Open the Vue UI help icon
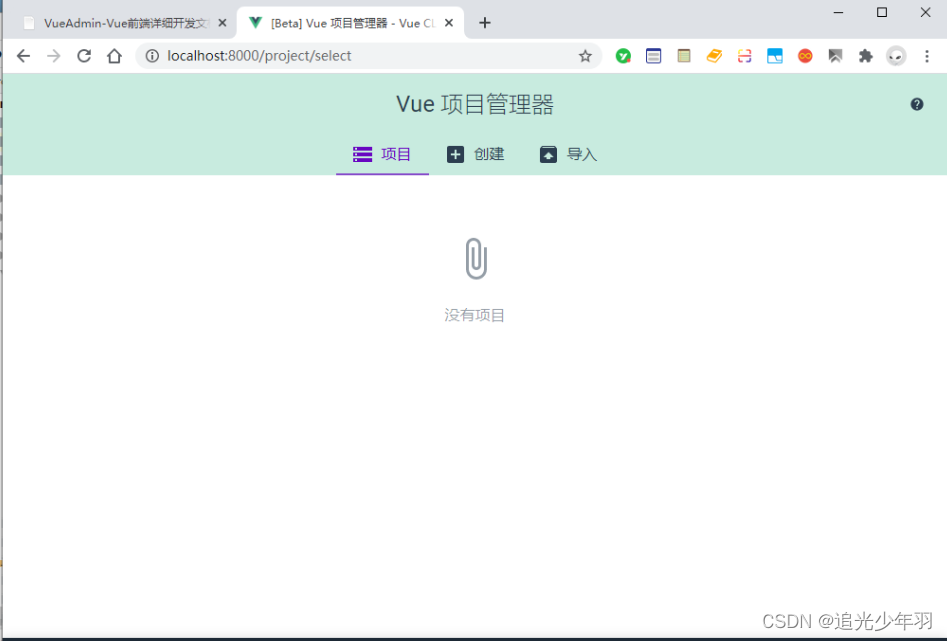Screen dimensions: 947x641 click(x=917, y=103)
